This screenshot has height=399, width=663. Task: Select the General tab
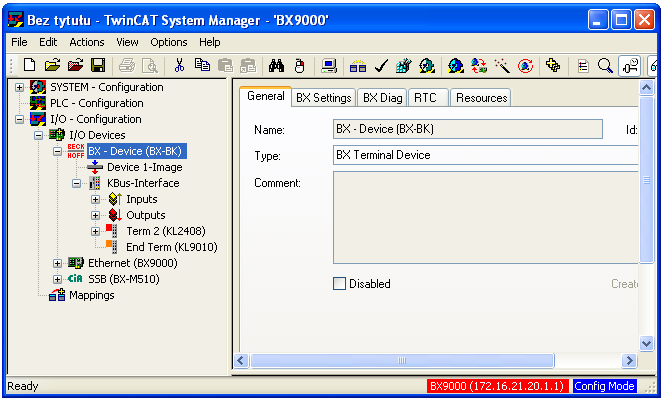pos(266,96)
